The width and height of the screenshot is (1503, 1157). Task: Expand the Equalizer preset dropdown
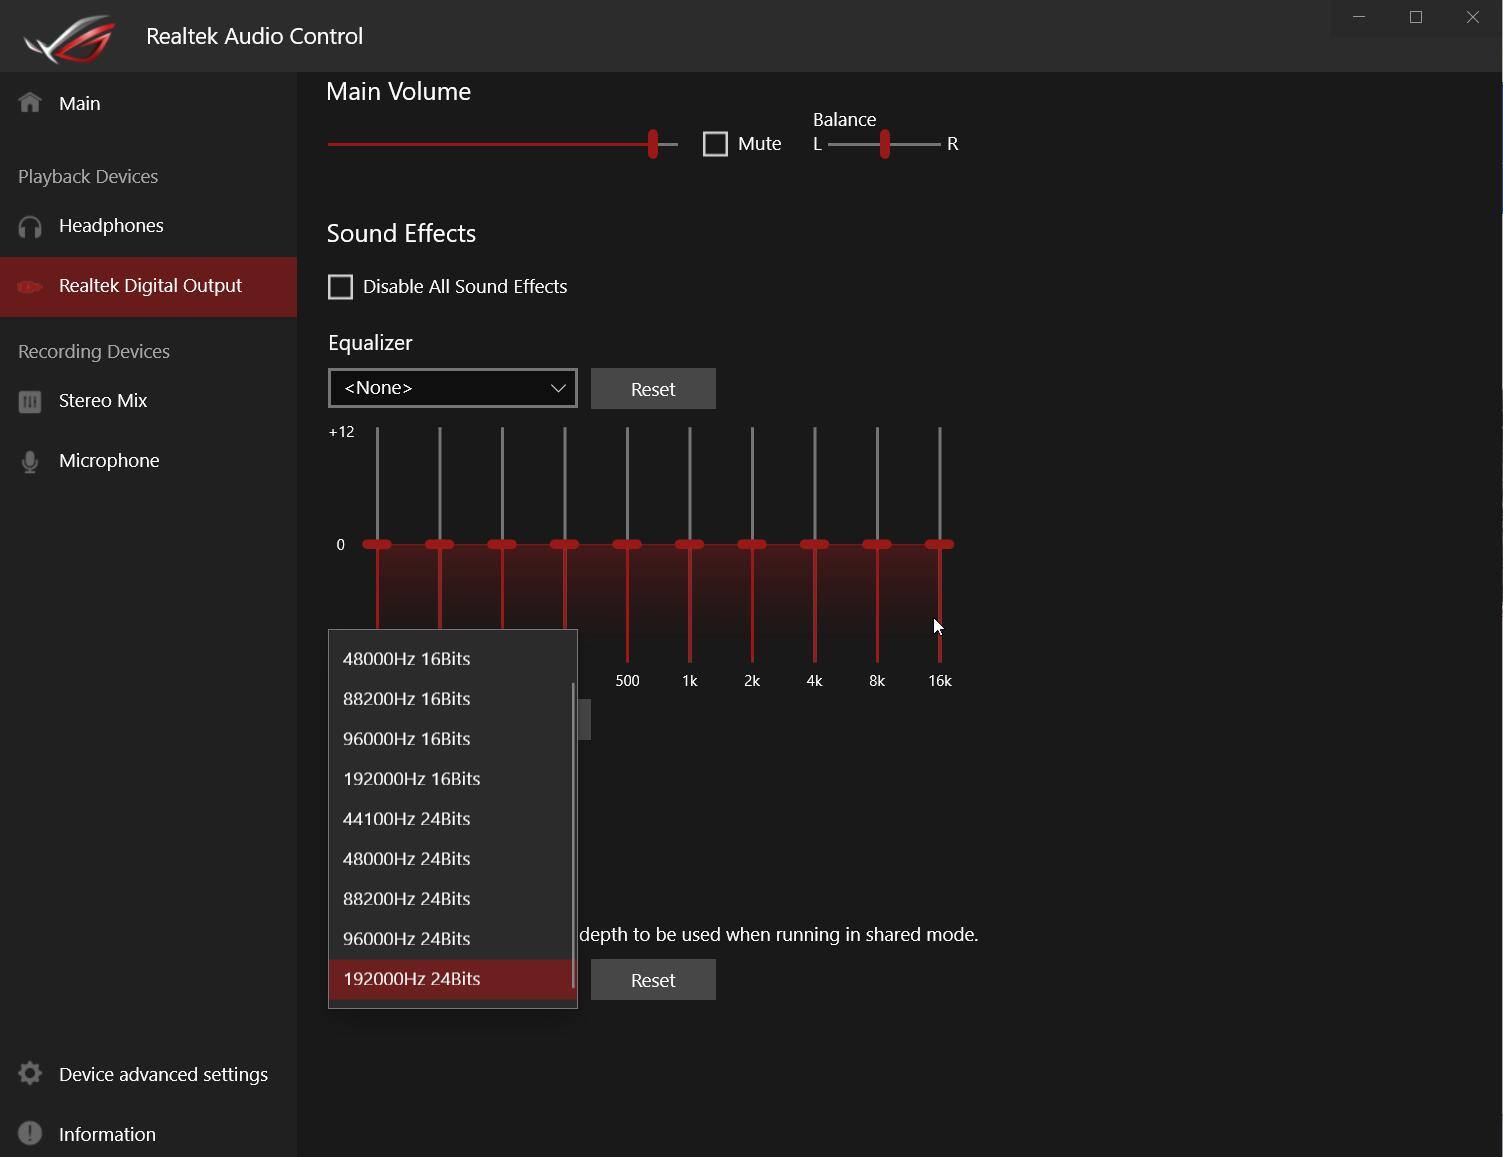tap(453, 388)
